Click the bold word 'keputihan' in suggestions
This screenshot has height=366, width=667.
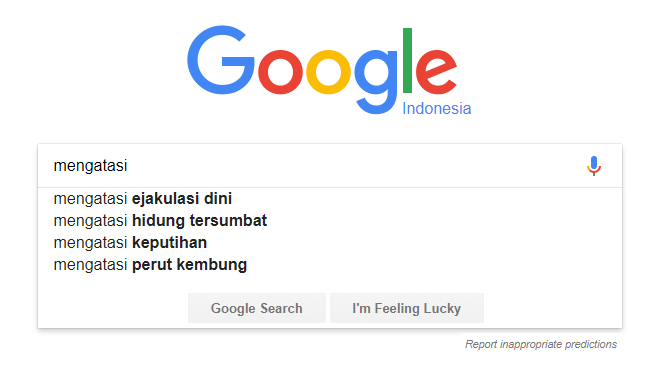pyautogui.click(x=169, y=243)
